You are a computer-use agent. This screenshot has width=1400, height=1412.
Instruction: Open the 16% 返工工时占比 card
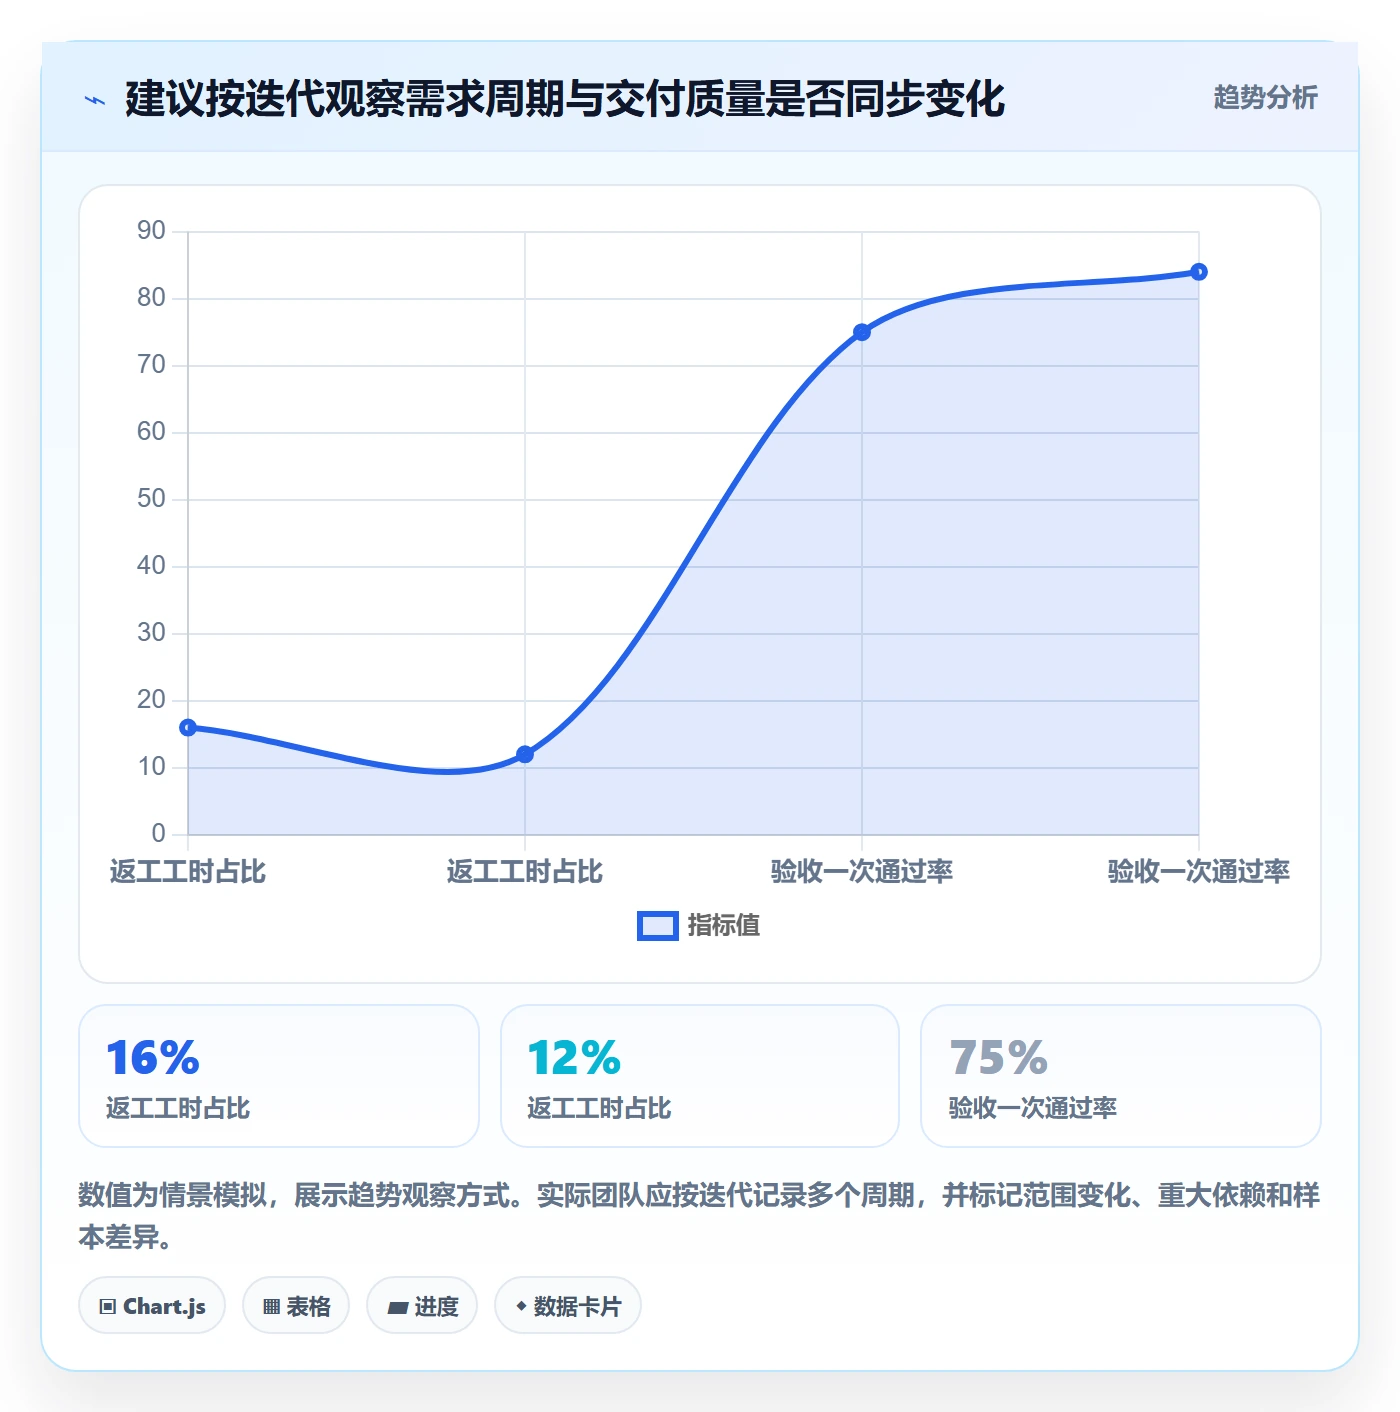tap(279, 1076)
